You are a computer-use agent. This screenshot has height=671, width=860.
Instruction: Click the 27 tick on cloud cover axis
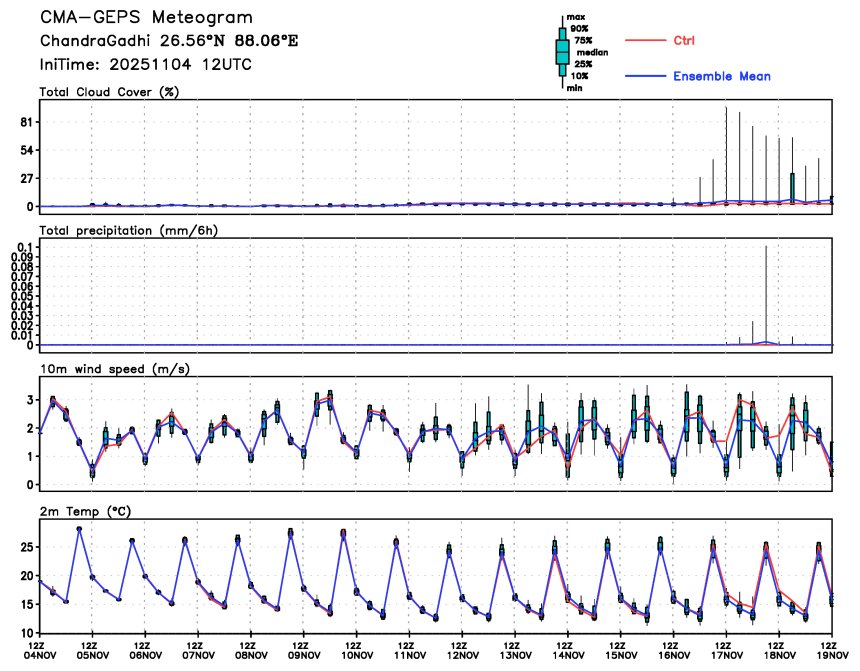pos(26,179)
